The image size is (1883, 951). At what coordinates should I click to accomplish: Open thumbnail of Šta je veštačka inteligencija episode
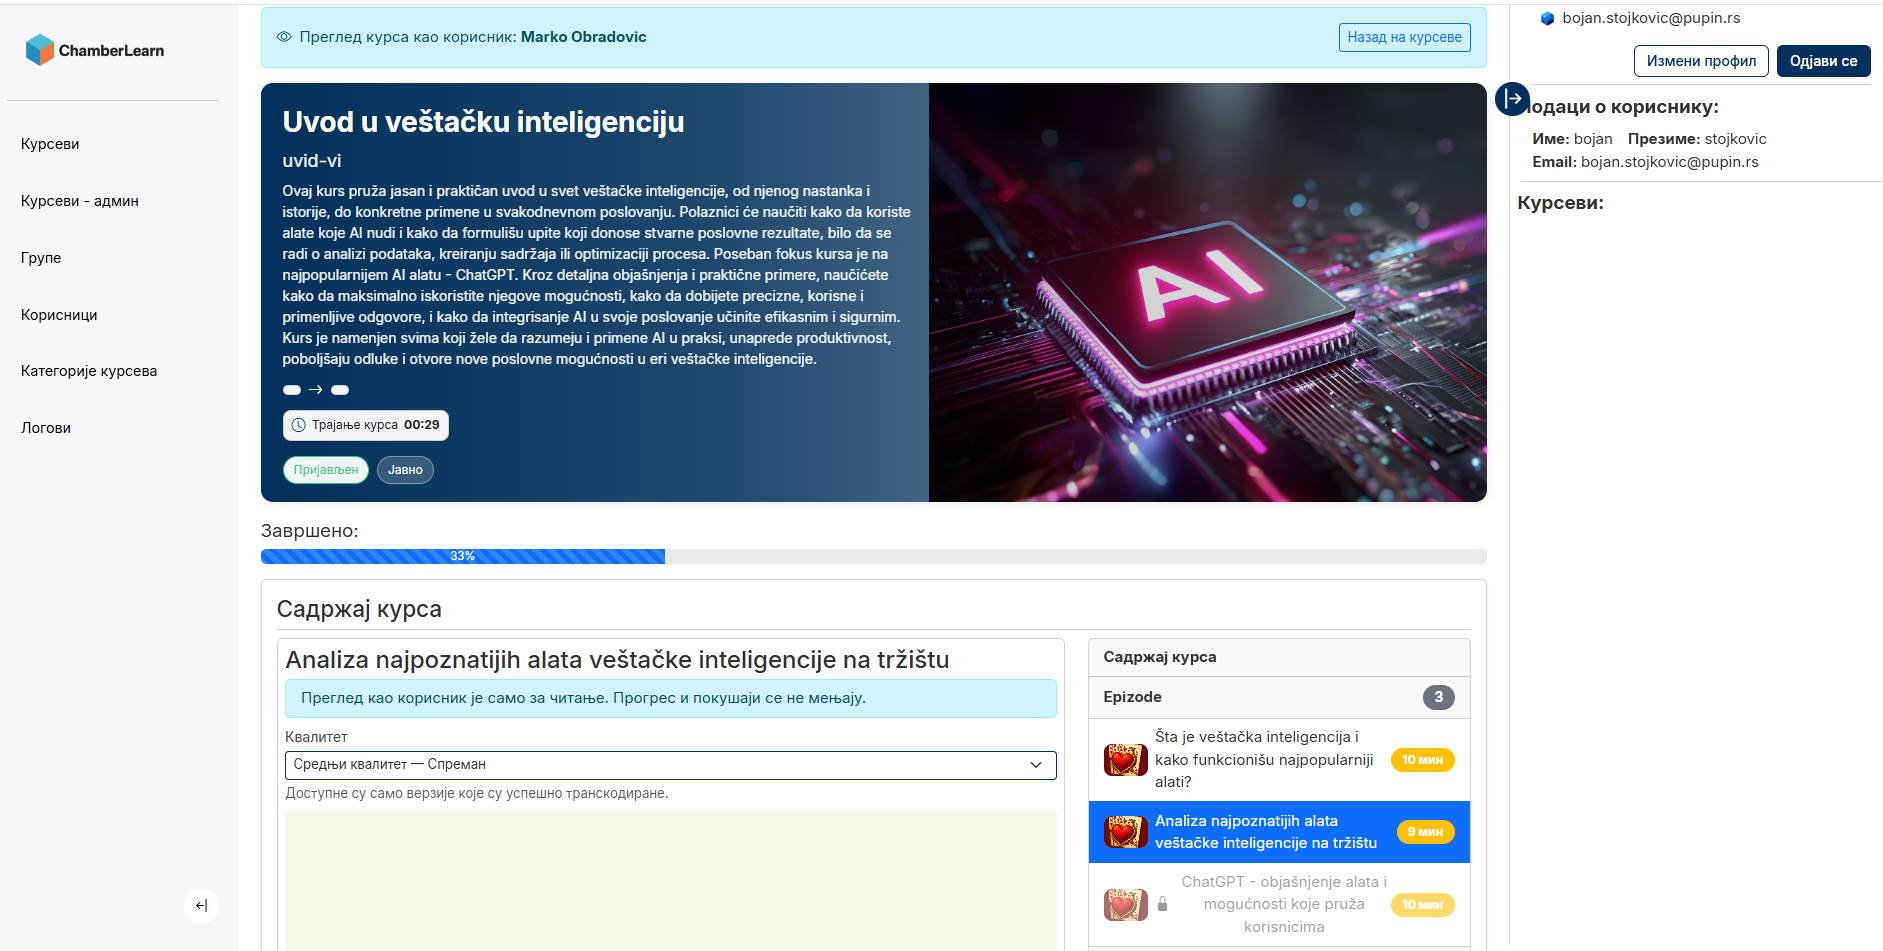coord(1125,760)
